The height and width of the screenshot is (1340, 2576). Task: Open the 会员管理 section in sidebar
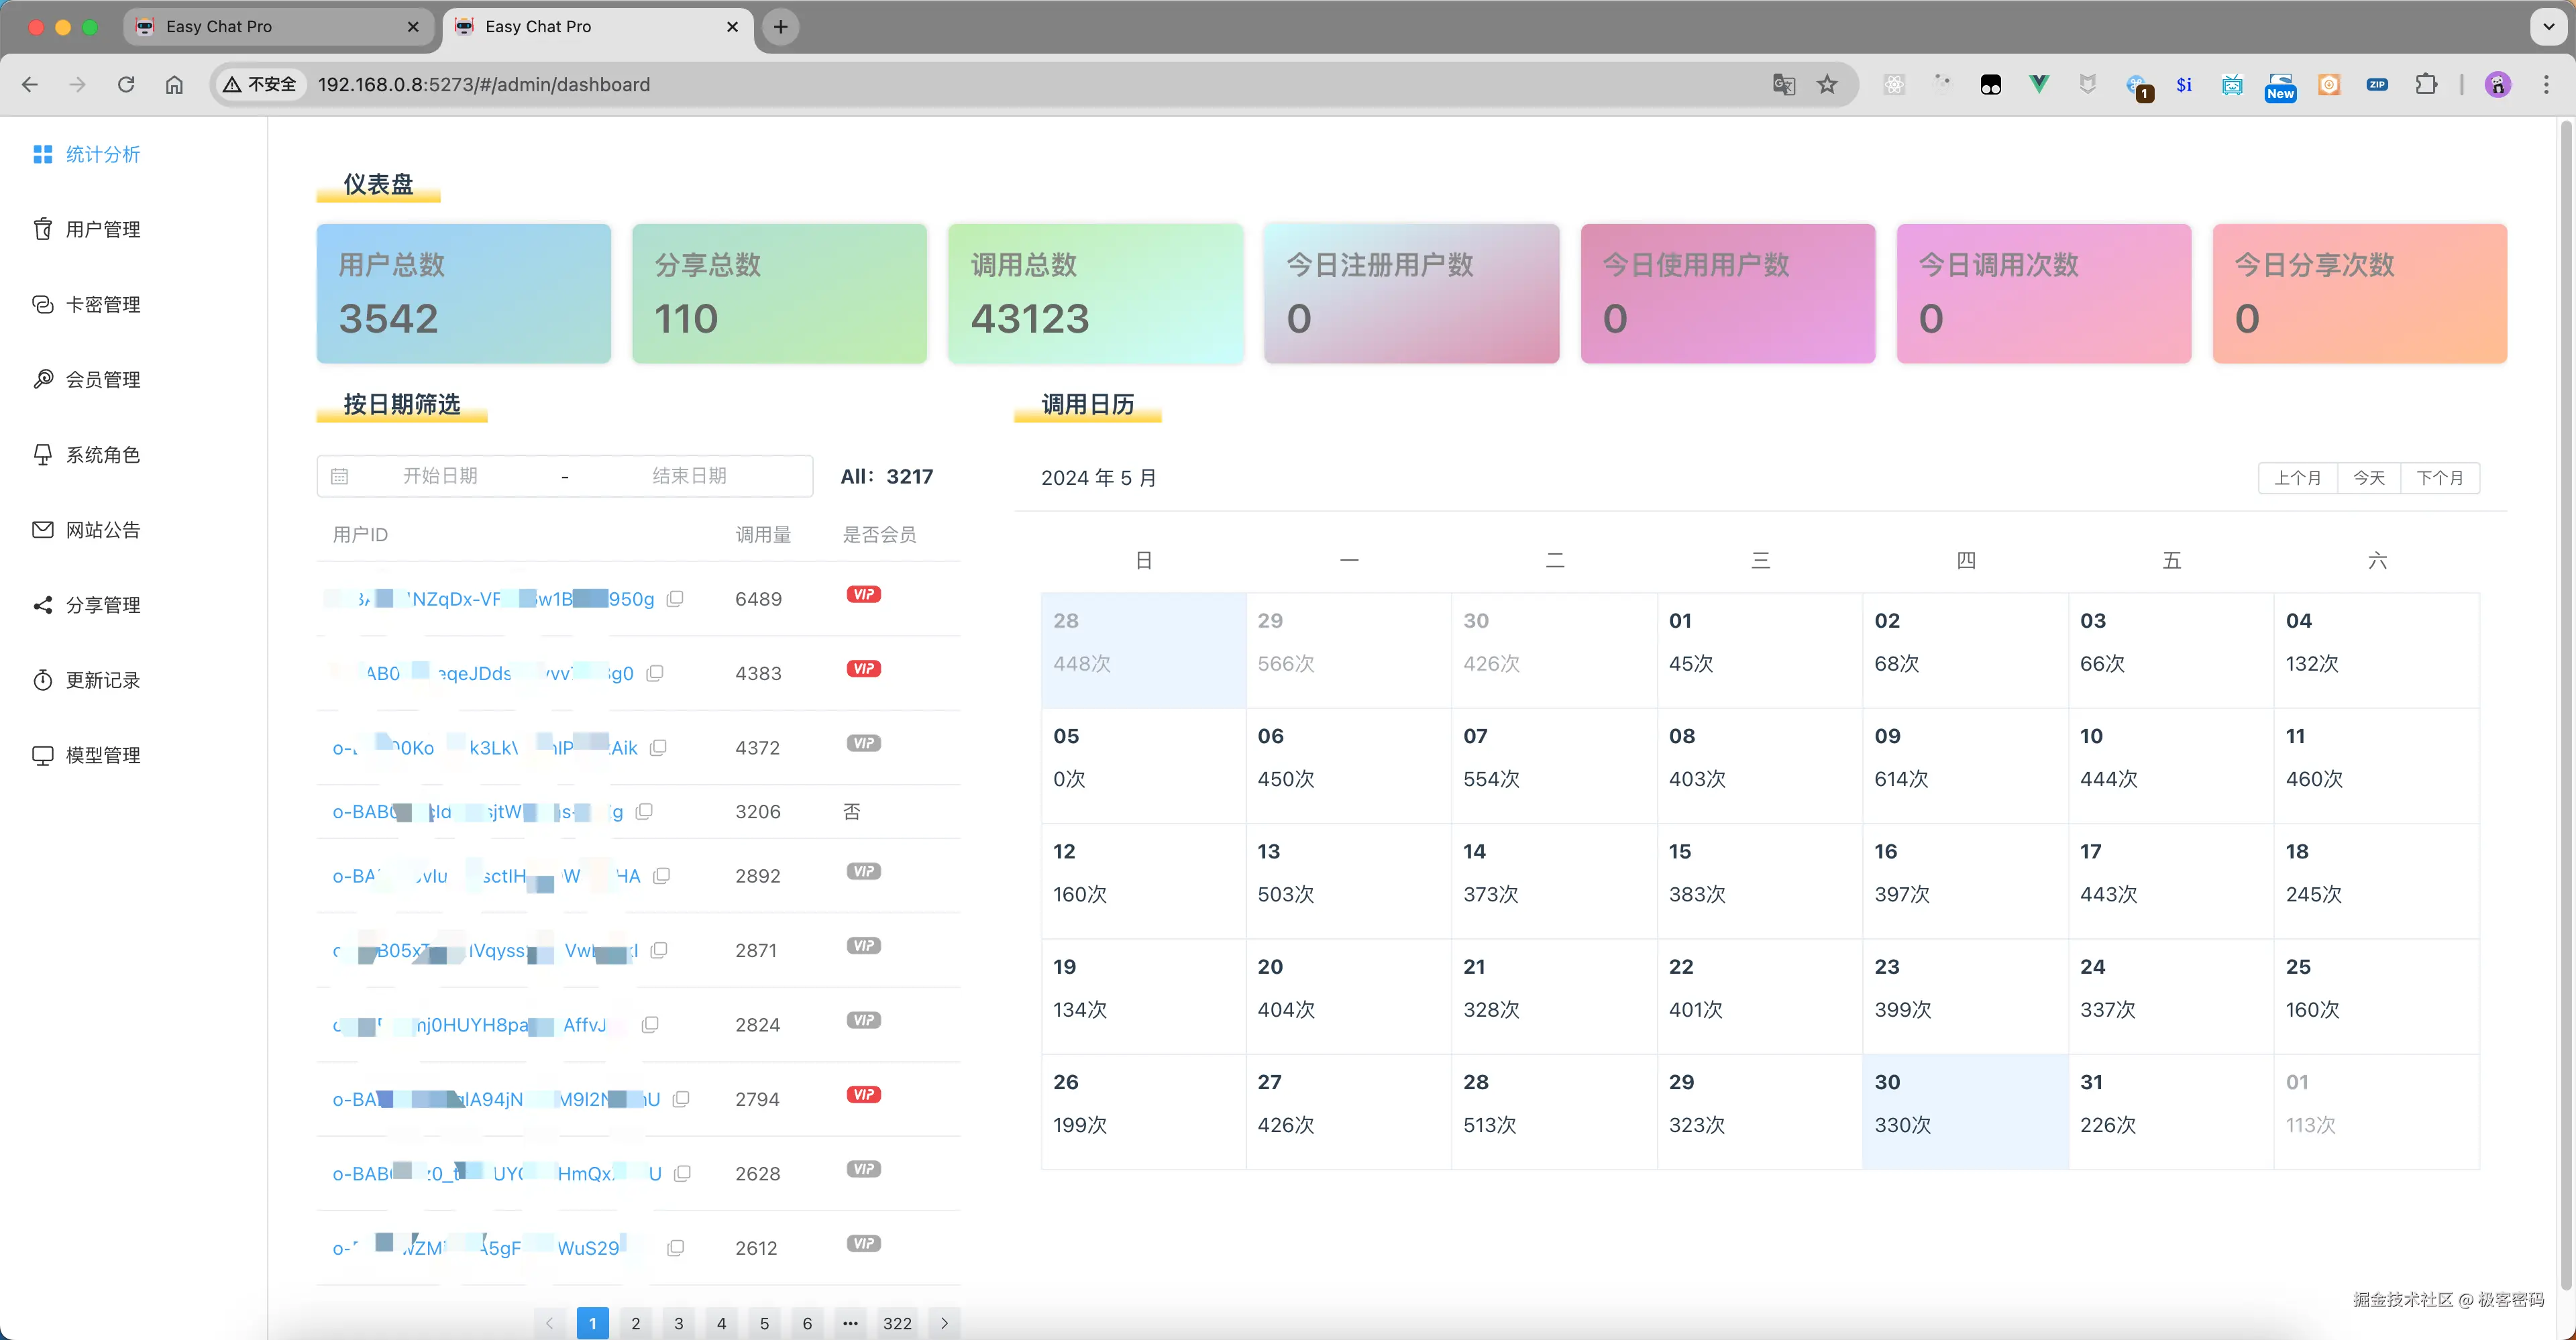pyautogui.click(x=103, y=379)
